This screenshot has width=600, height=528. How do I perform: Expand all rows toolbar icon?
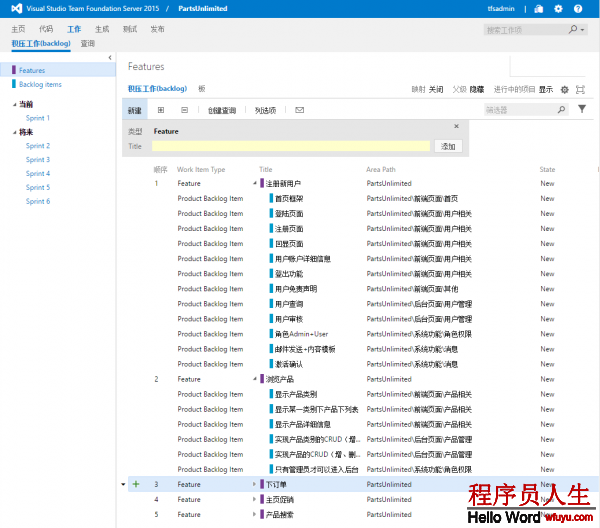161,110
